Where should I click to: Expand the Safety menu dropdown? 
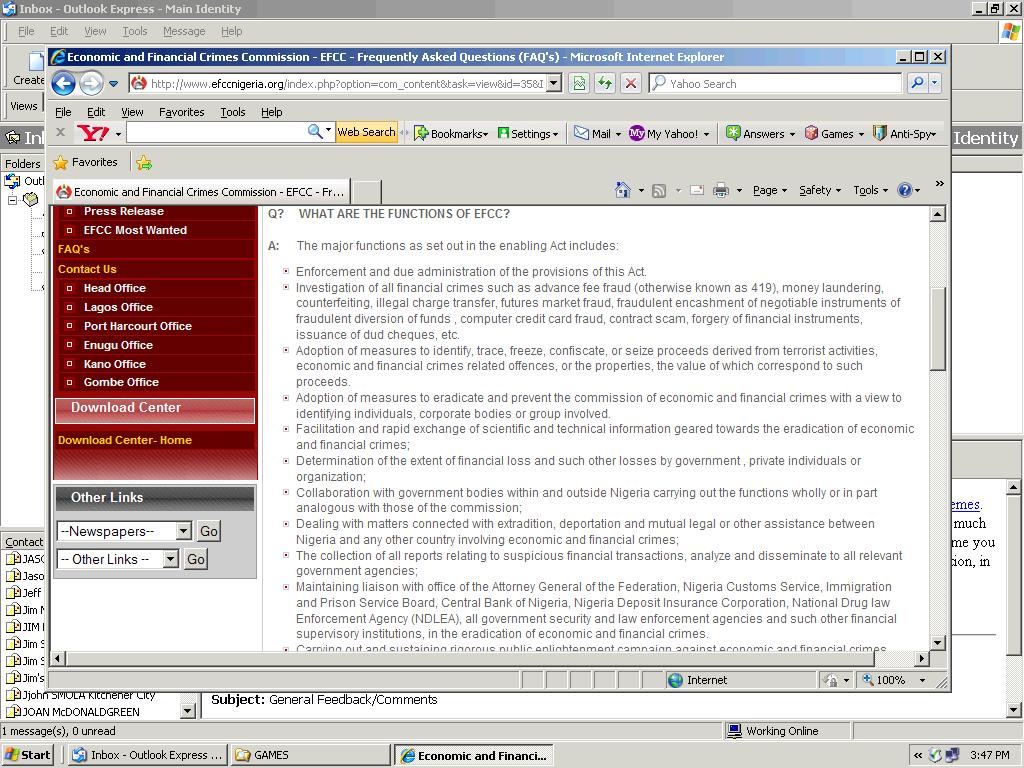pos(820,190)
